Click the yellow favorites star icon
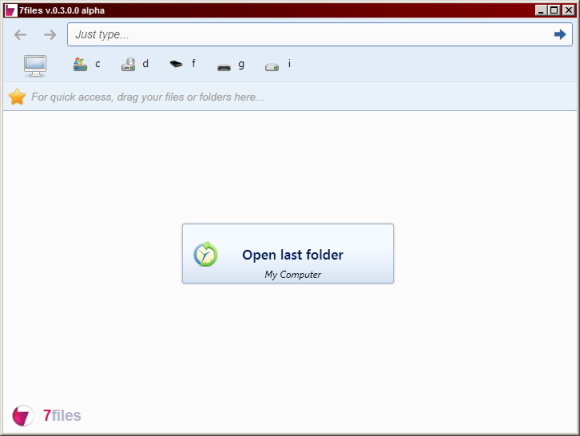580x436 pixels. 17,97
